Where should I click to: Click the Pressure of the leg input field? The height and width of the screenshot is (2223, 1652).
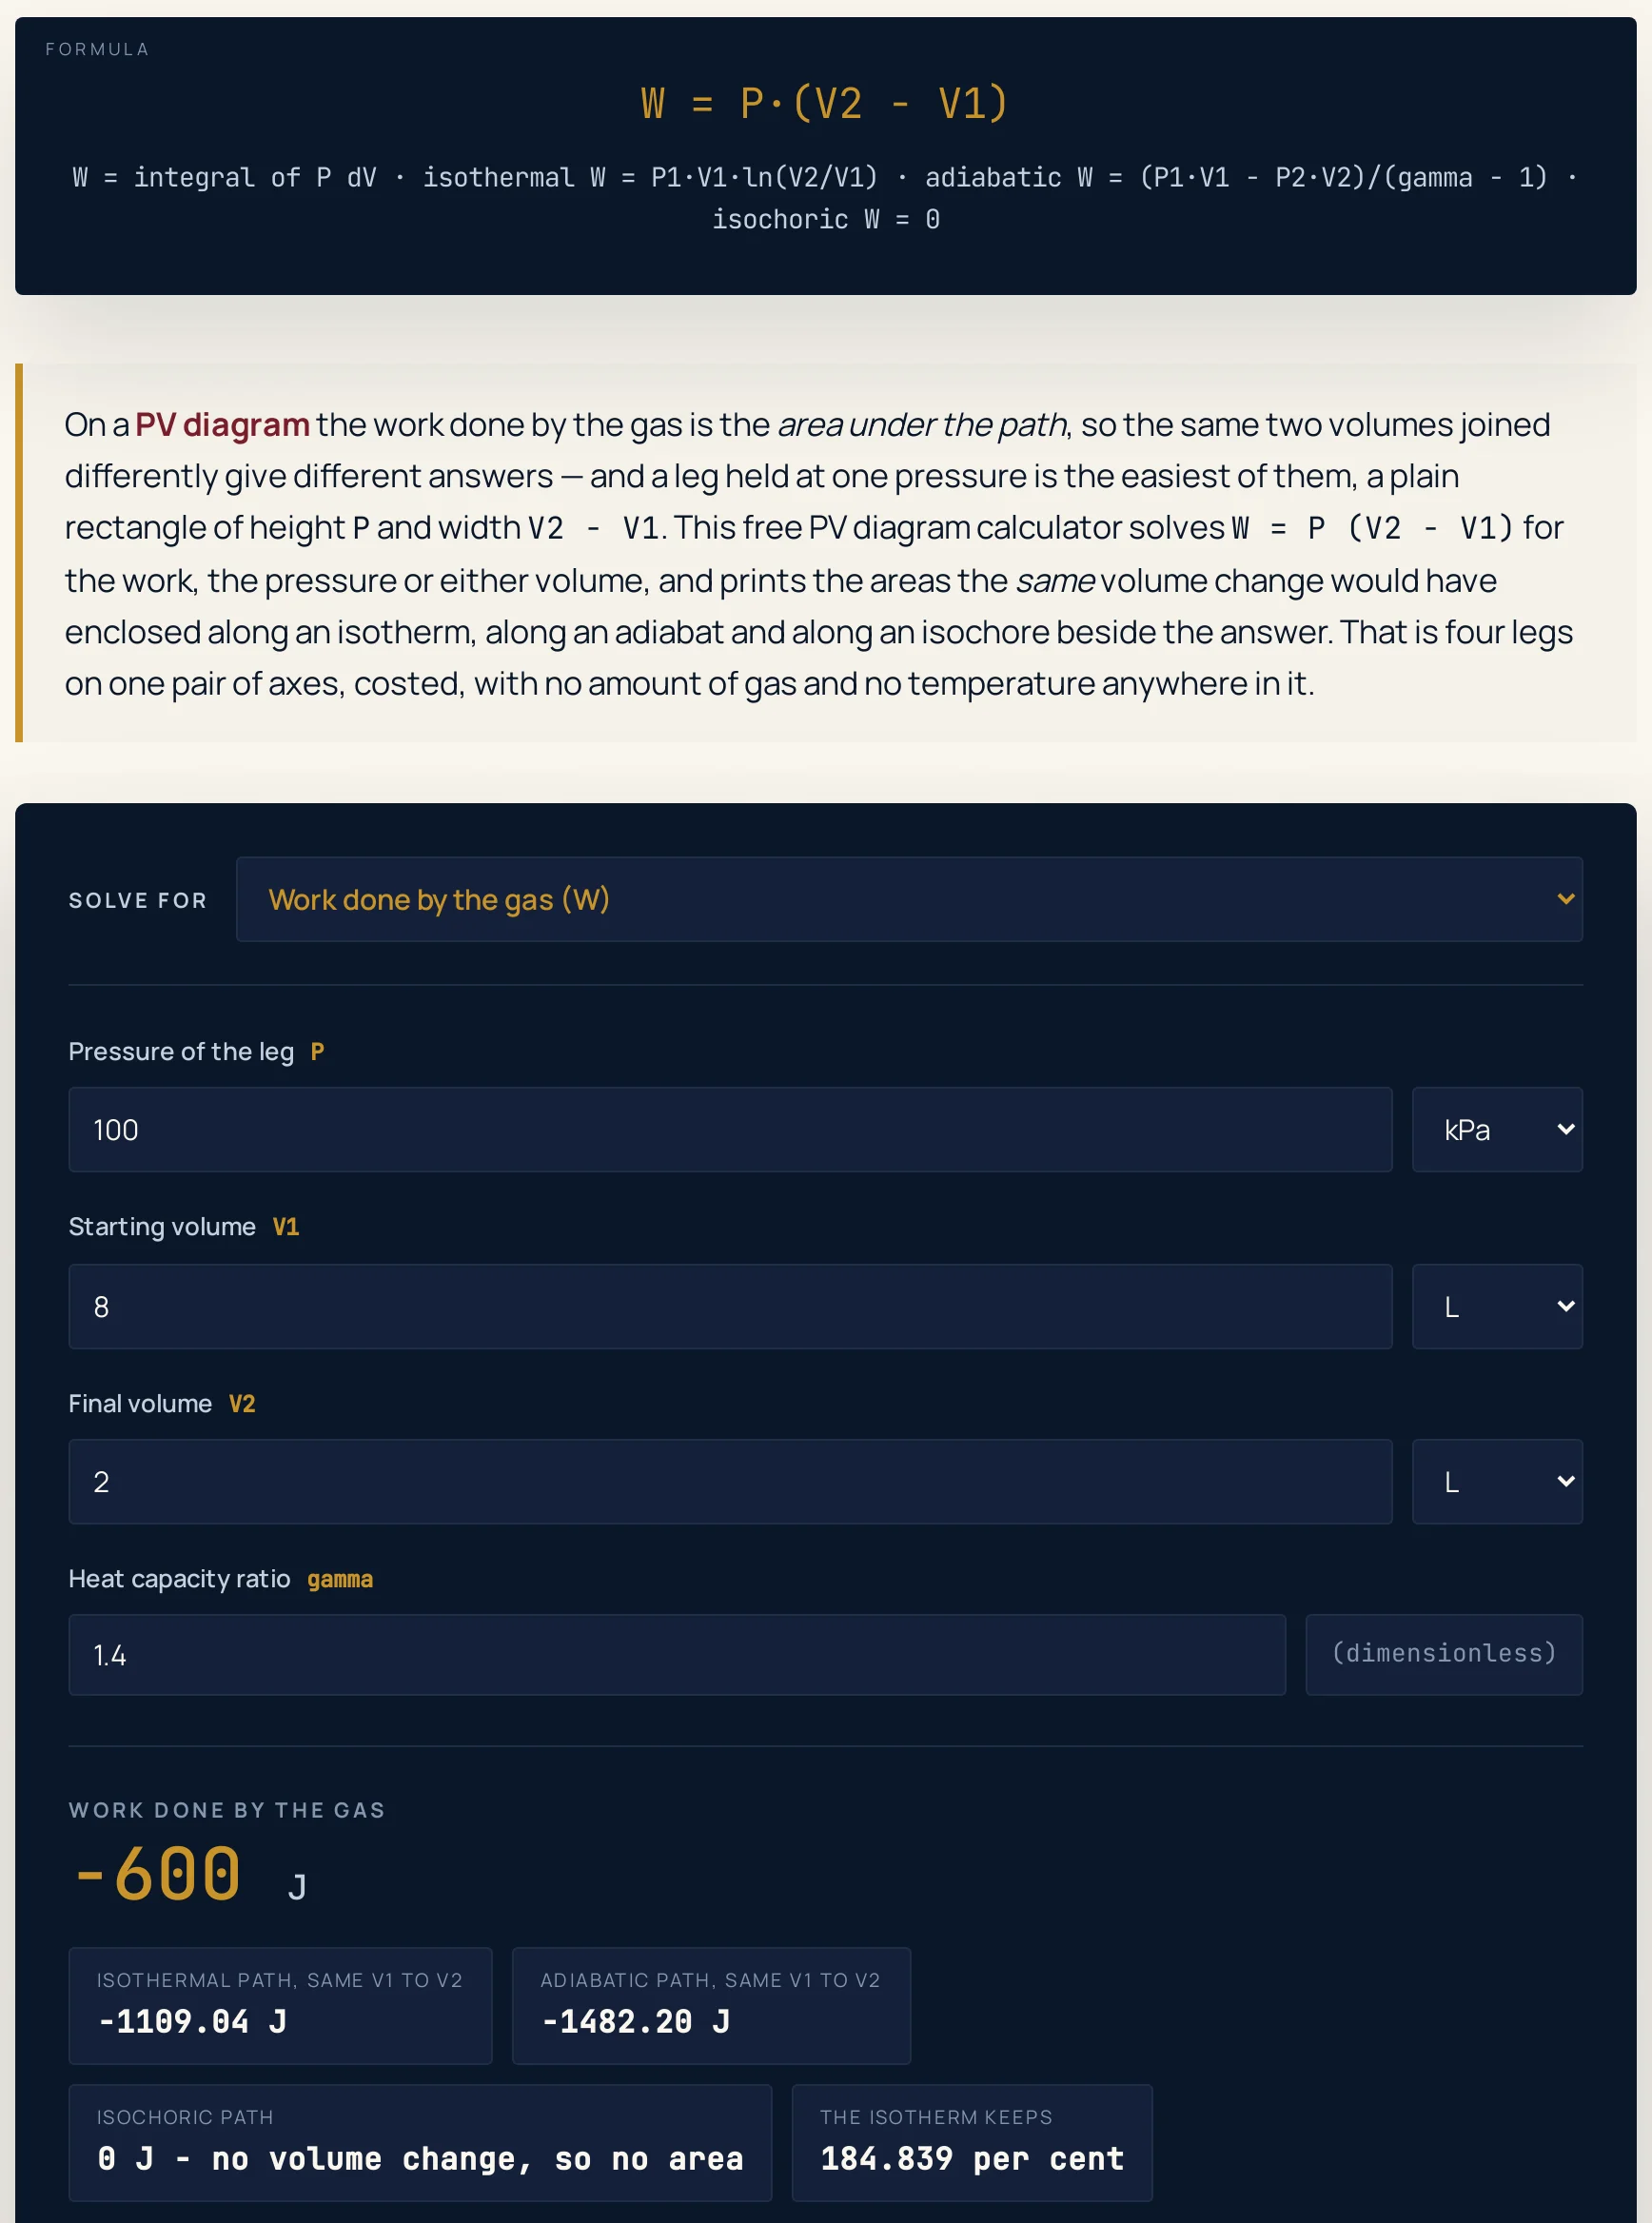(x=730, y=1130)
